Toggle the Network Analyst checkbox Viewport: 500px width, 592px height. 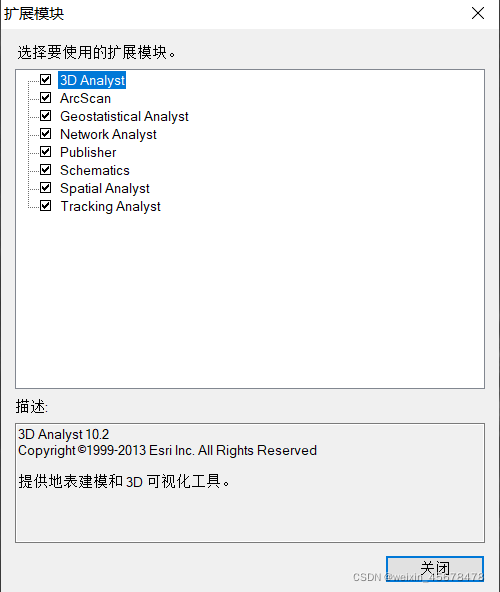[45, 134]
